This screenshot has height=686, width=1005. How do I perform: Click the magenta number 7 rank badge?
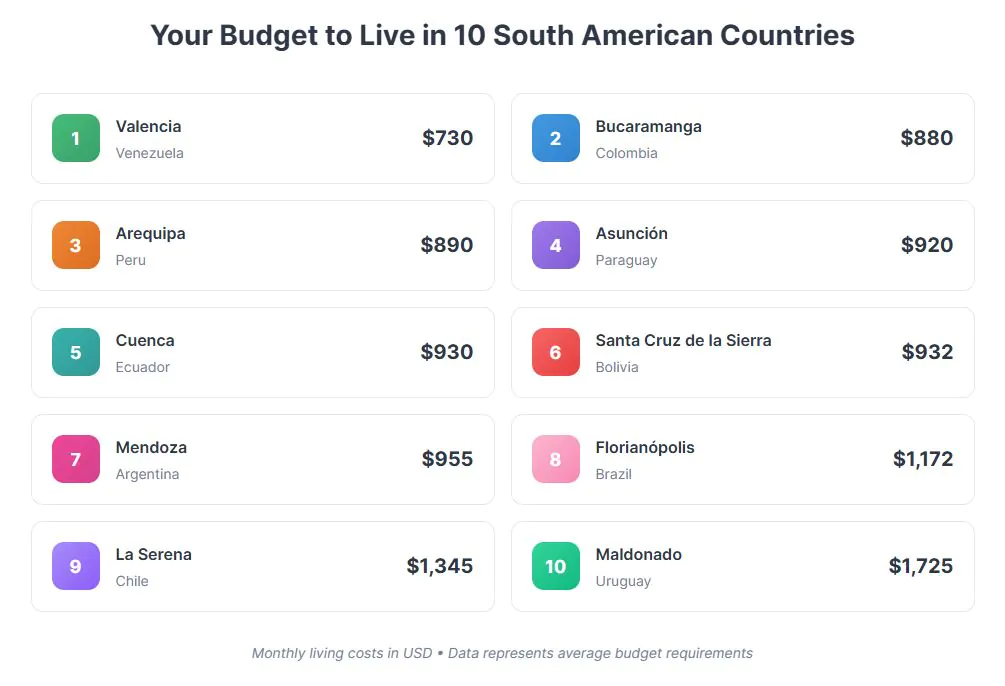(76, 459)
